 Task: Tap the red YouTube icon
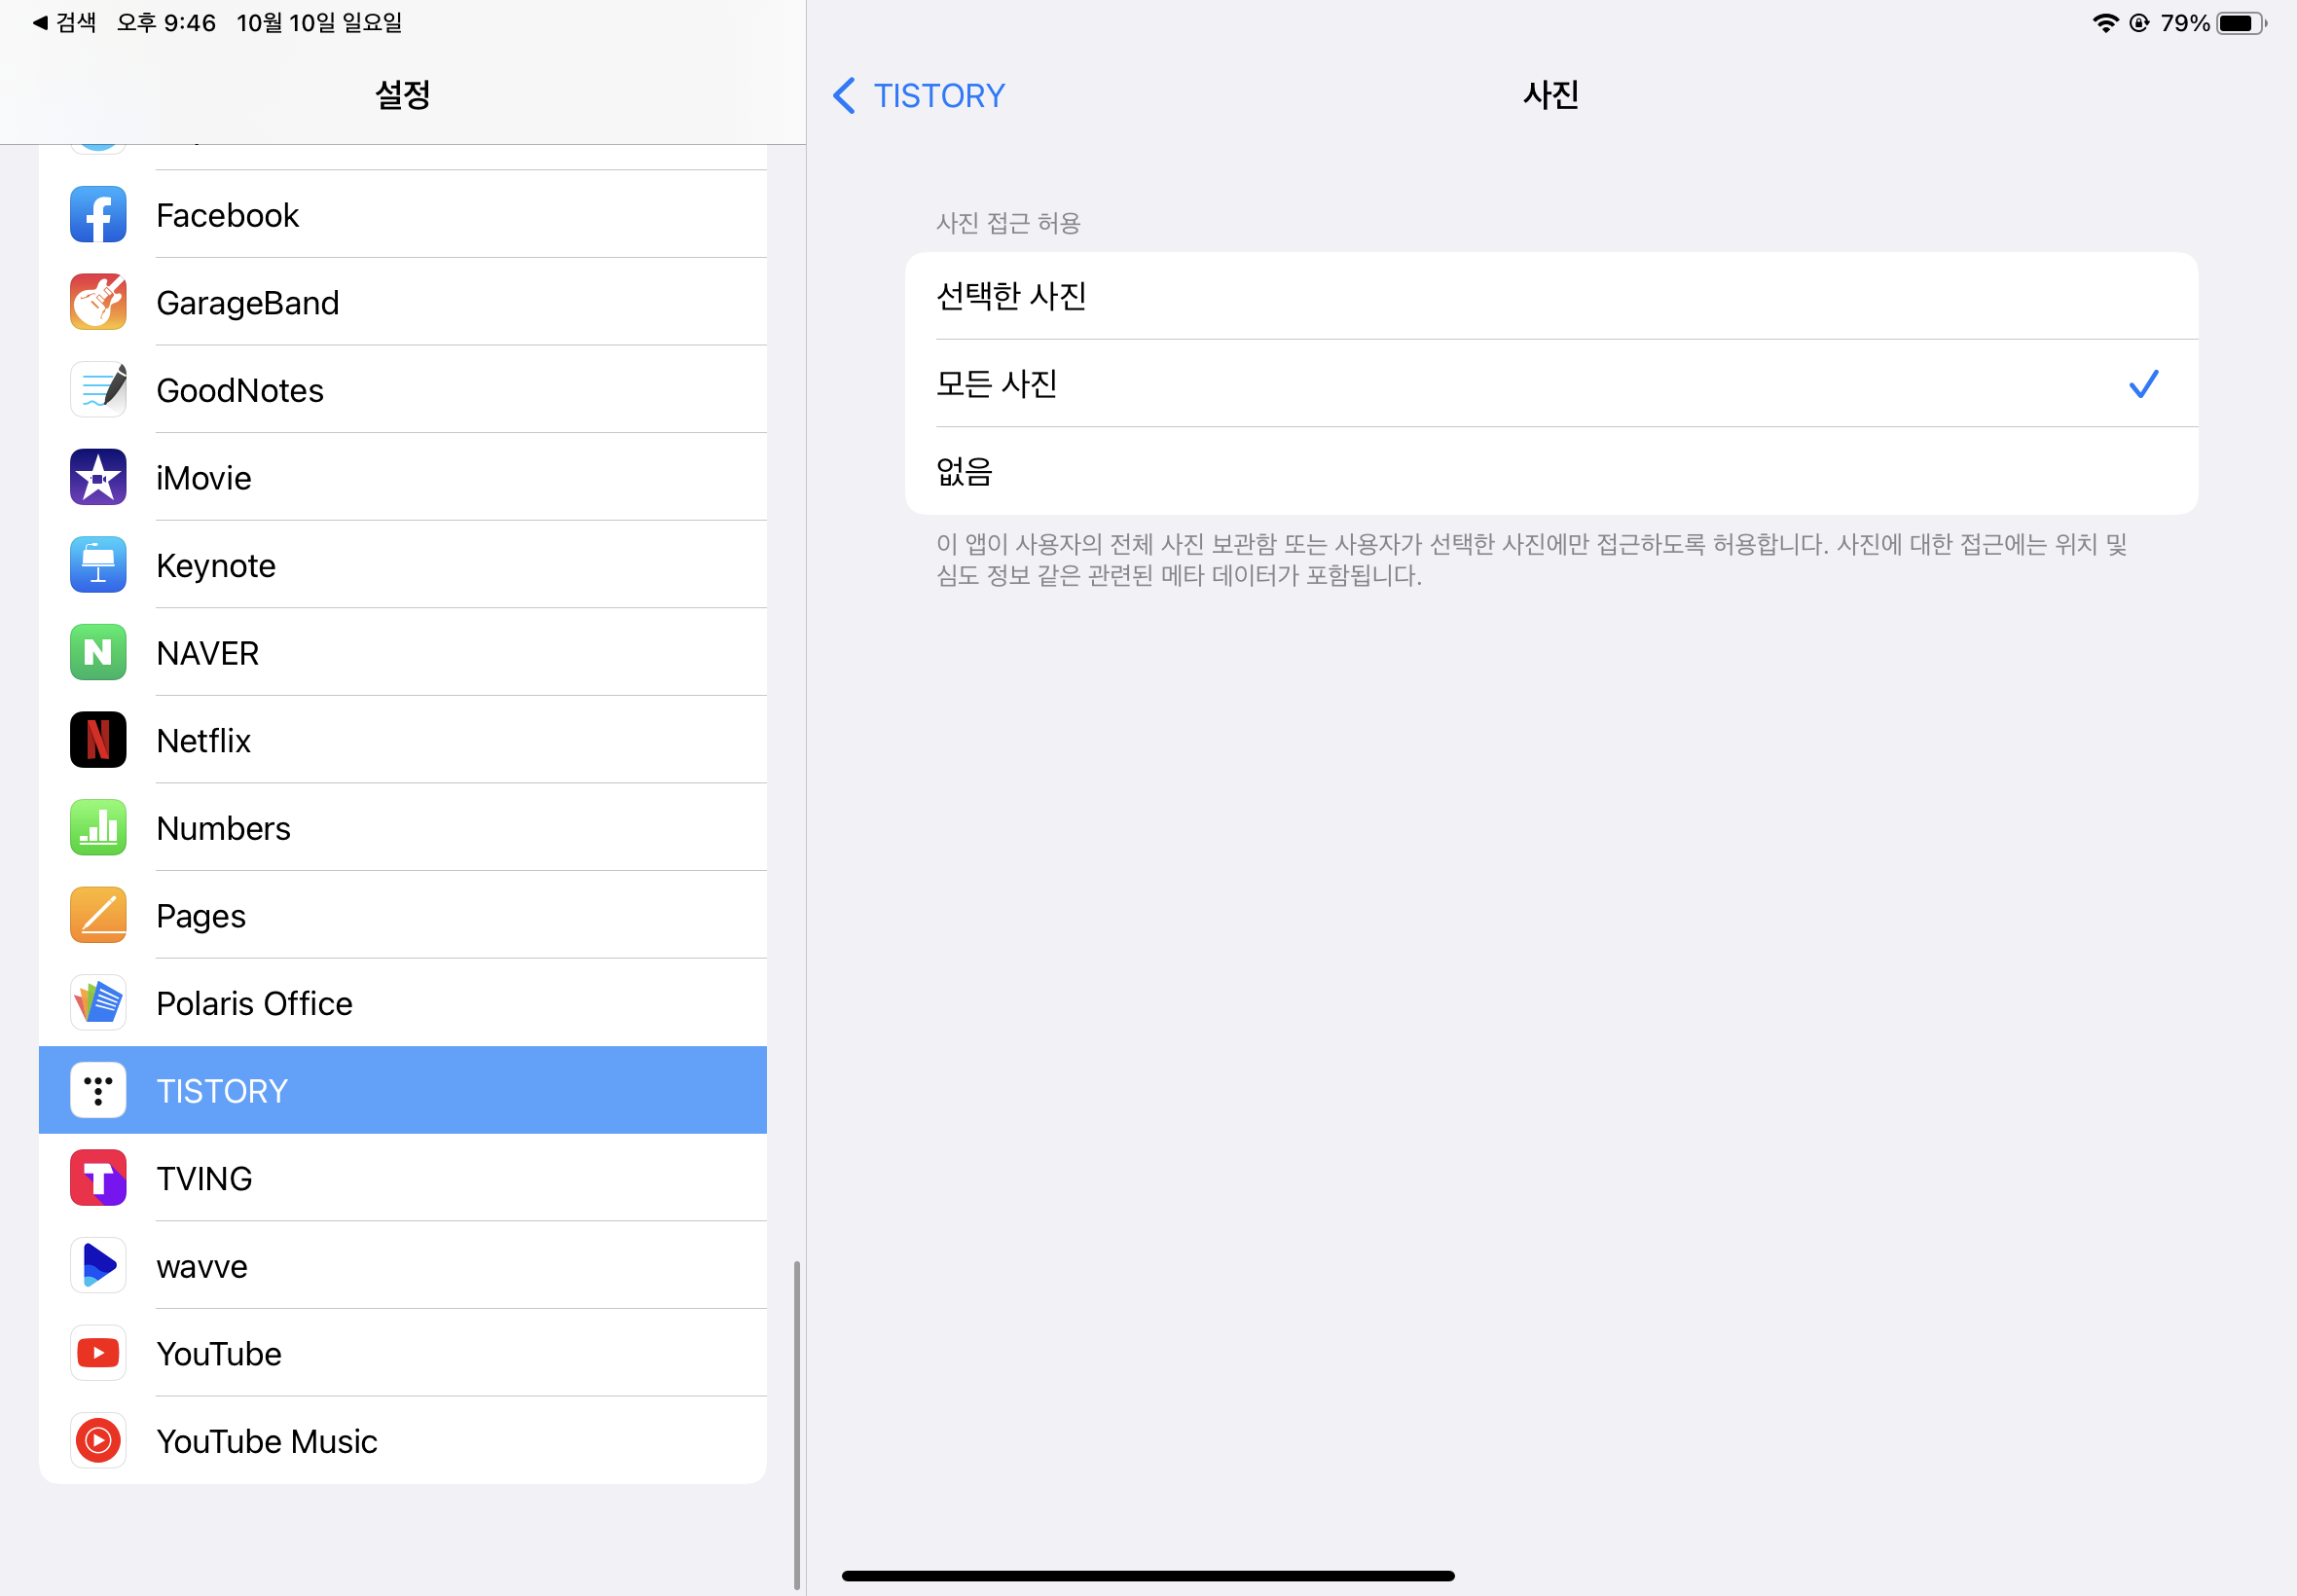[98, 1353]
